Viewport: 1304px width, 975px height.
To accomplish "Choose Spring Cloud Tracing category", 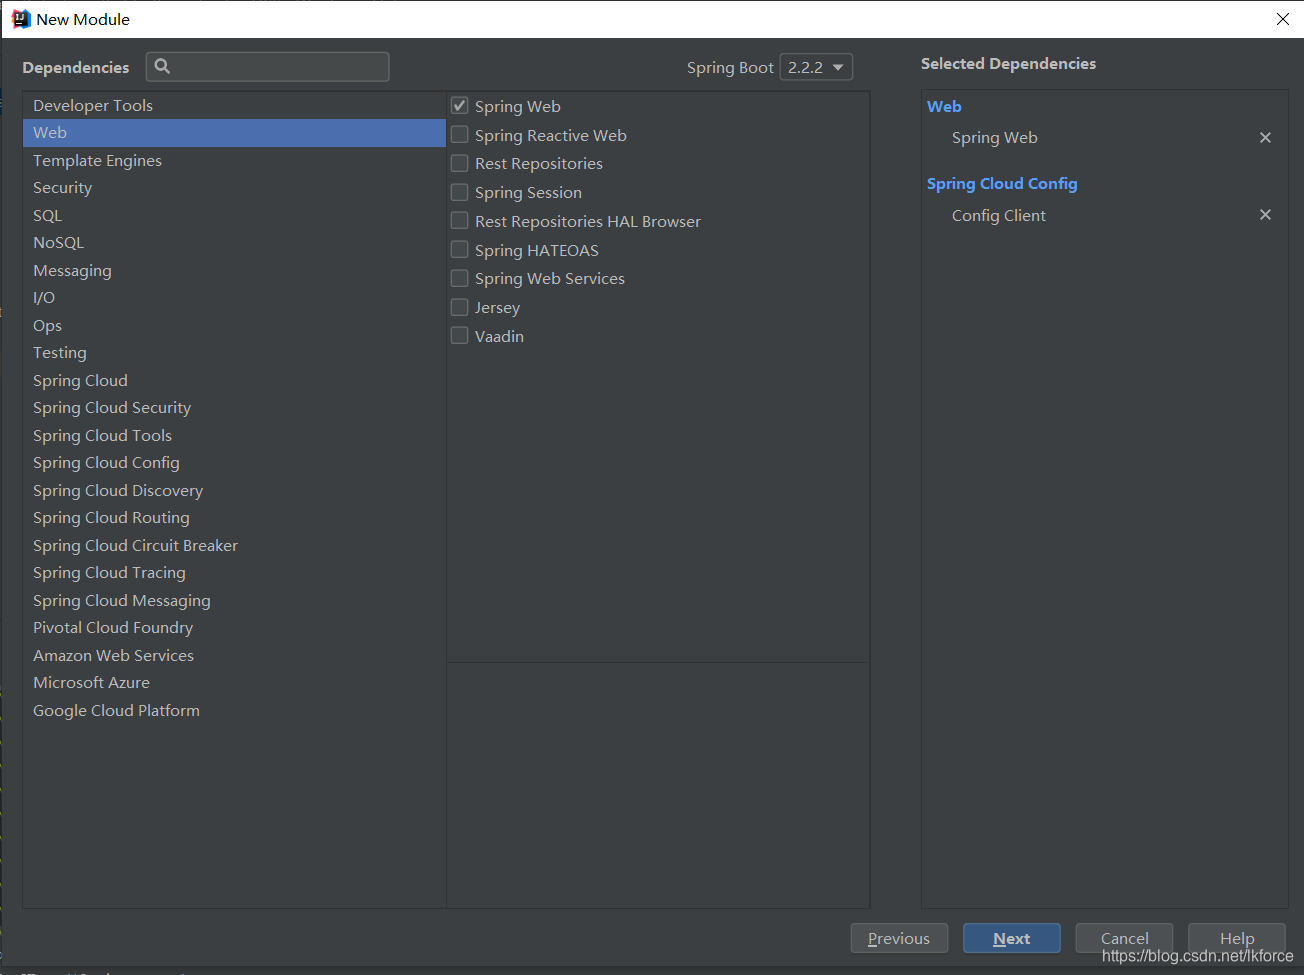I will click(x=234, y=573).
